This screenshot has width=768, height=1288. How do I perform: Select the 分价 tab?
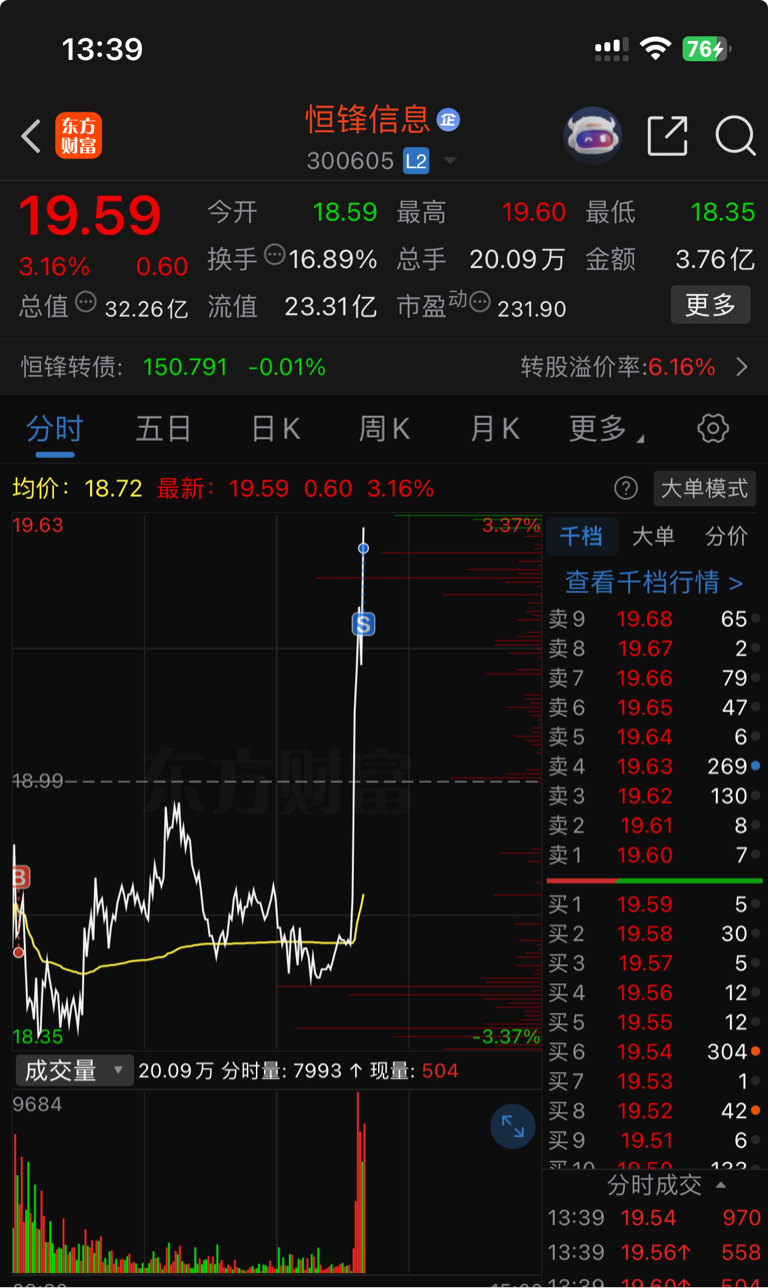726,536
